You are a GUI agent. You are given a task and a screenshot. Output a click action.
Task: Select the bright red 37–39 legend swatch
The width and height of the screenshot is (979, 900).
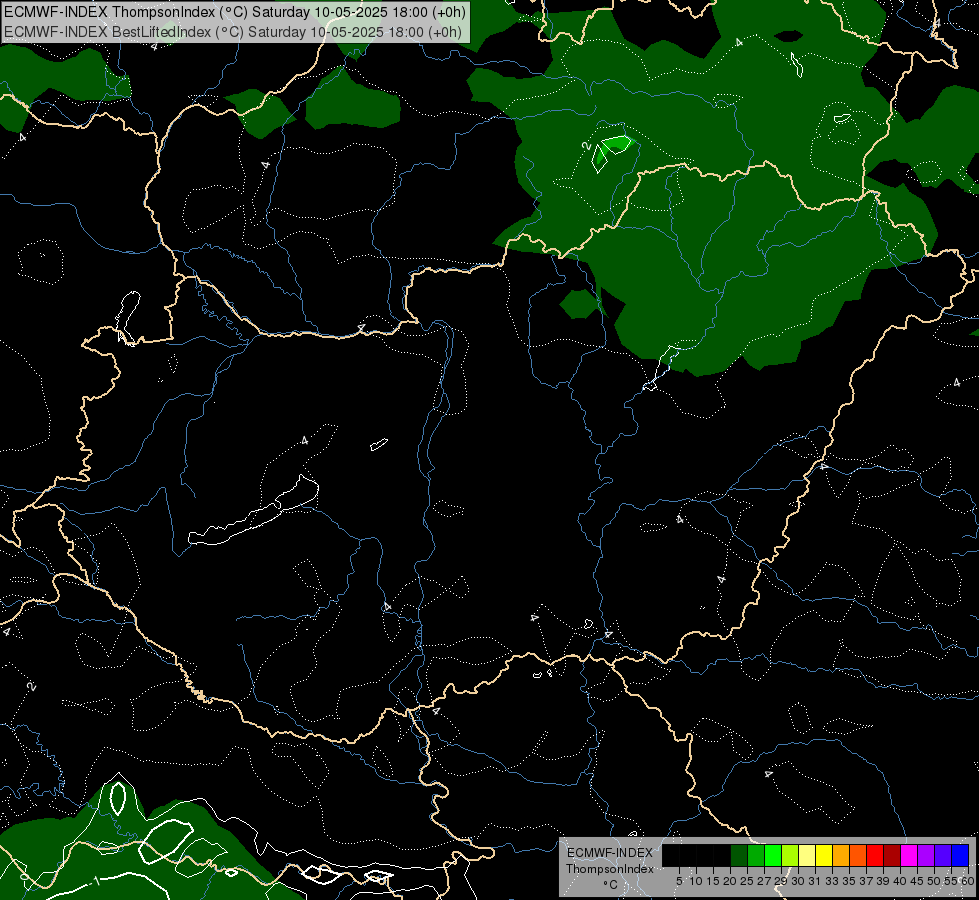tap(875, 855)
